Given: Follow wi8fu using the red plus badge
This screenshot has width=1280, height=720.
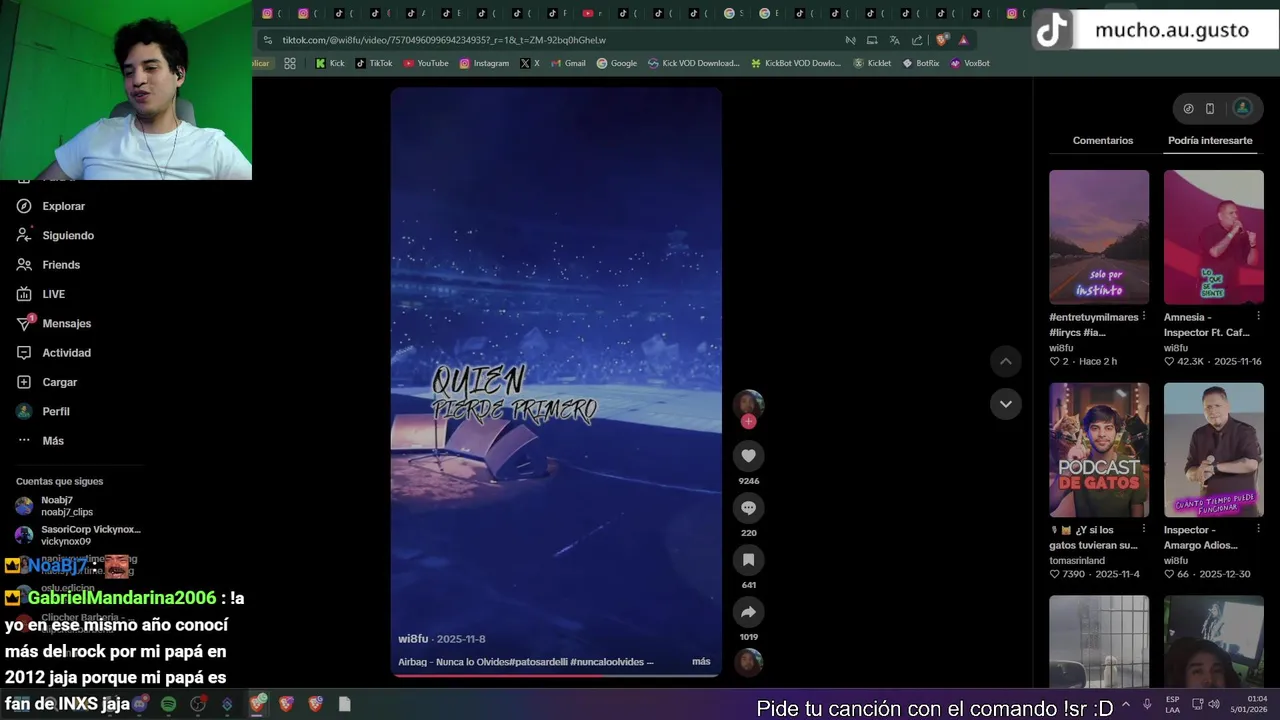Looking at the screenshot, I should coord(748,421).
